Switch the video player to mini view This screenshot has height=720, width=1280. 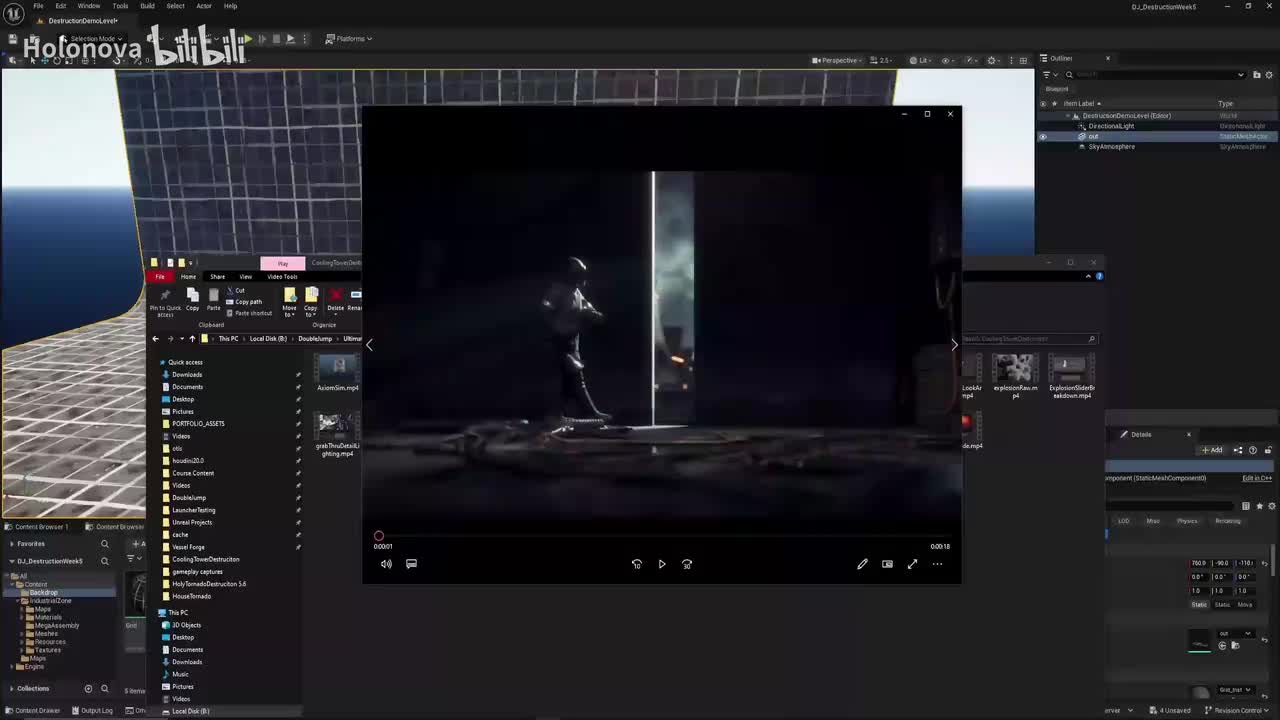(887, 564)
